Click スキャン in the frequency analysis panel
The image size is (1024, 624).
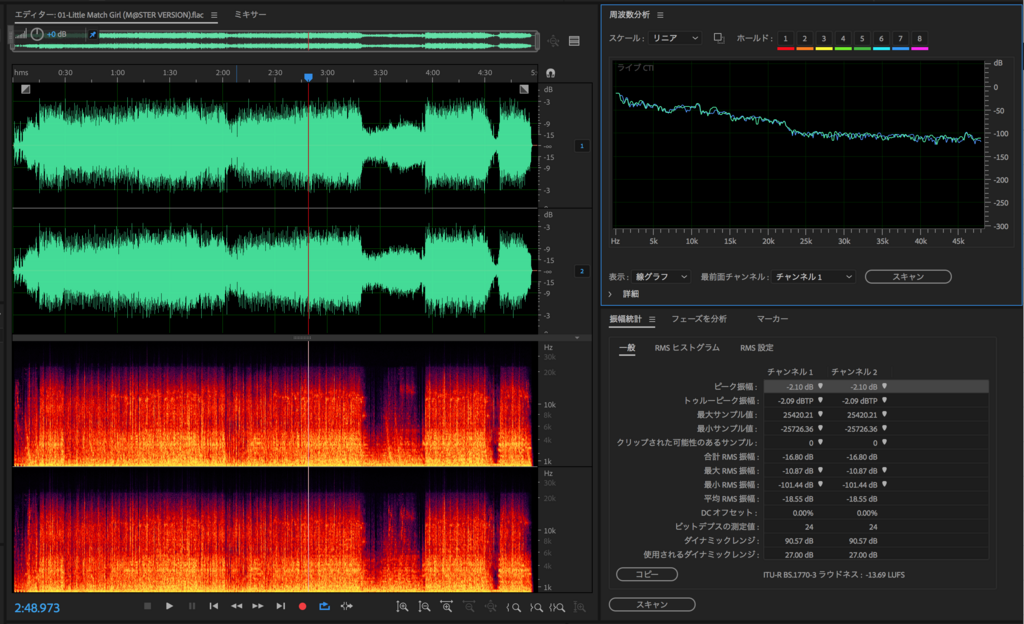point(908,277)
